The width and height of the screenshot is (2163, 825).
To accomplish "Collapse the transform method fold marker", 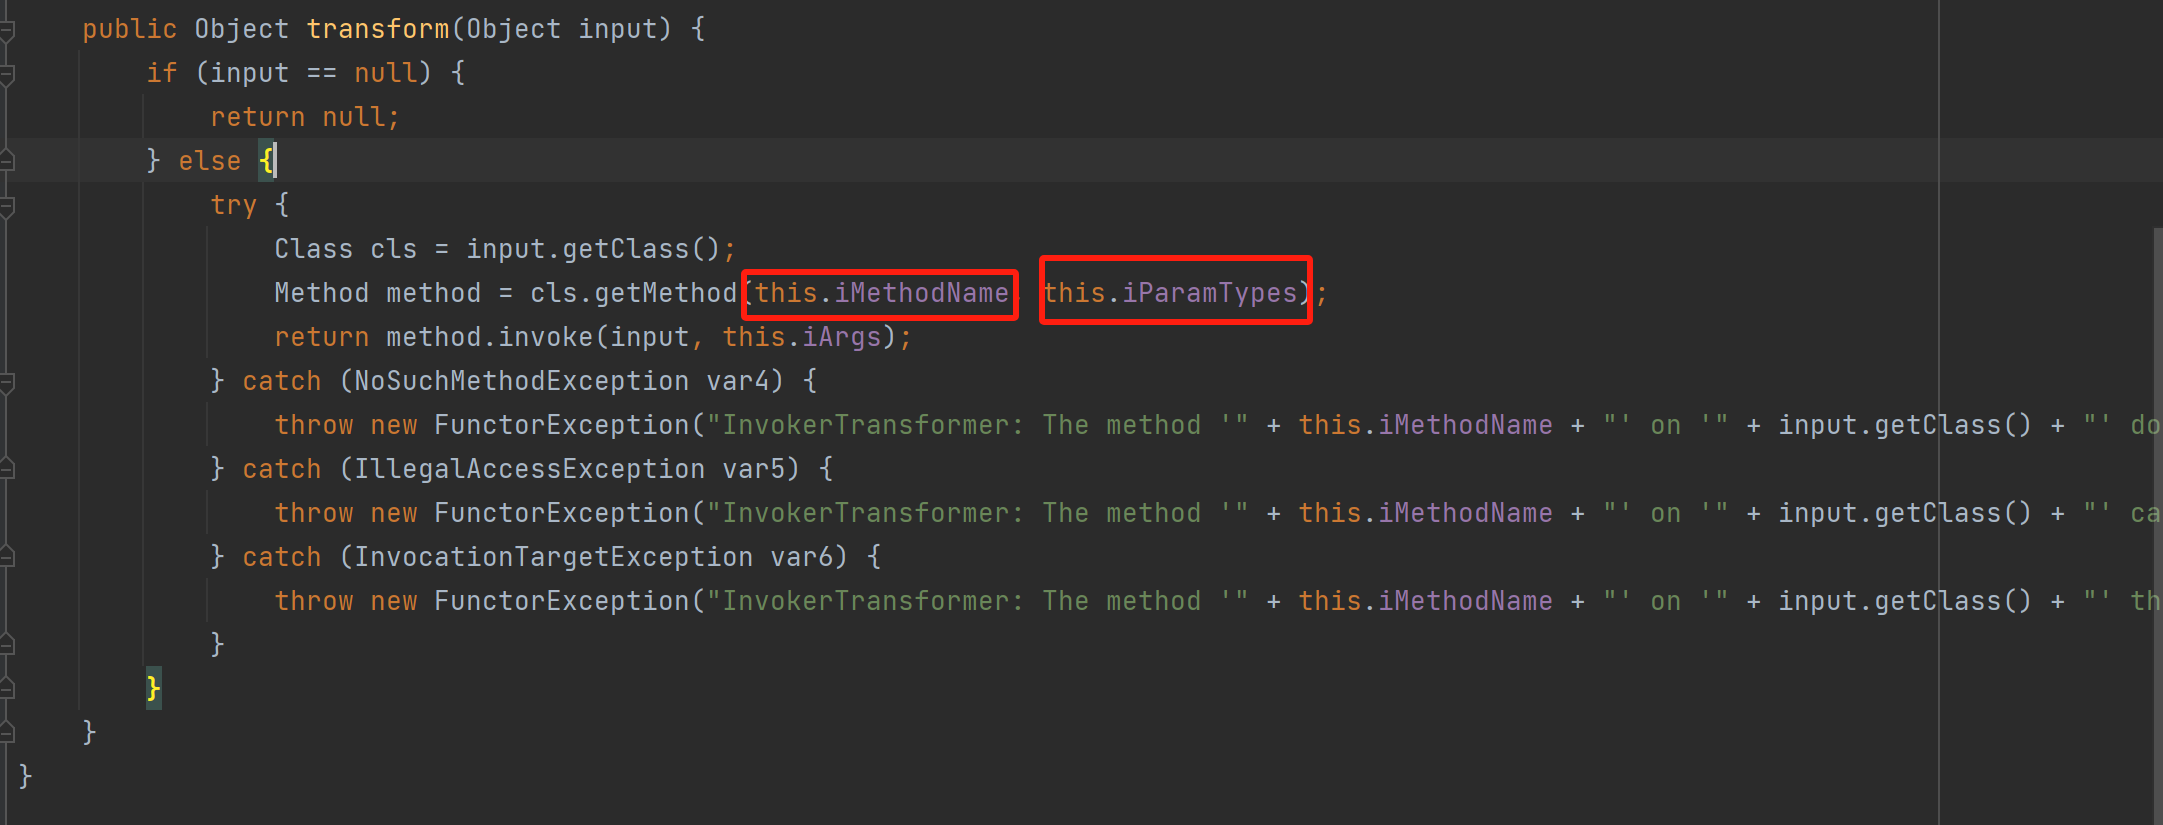I will pos(7,31).
